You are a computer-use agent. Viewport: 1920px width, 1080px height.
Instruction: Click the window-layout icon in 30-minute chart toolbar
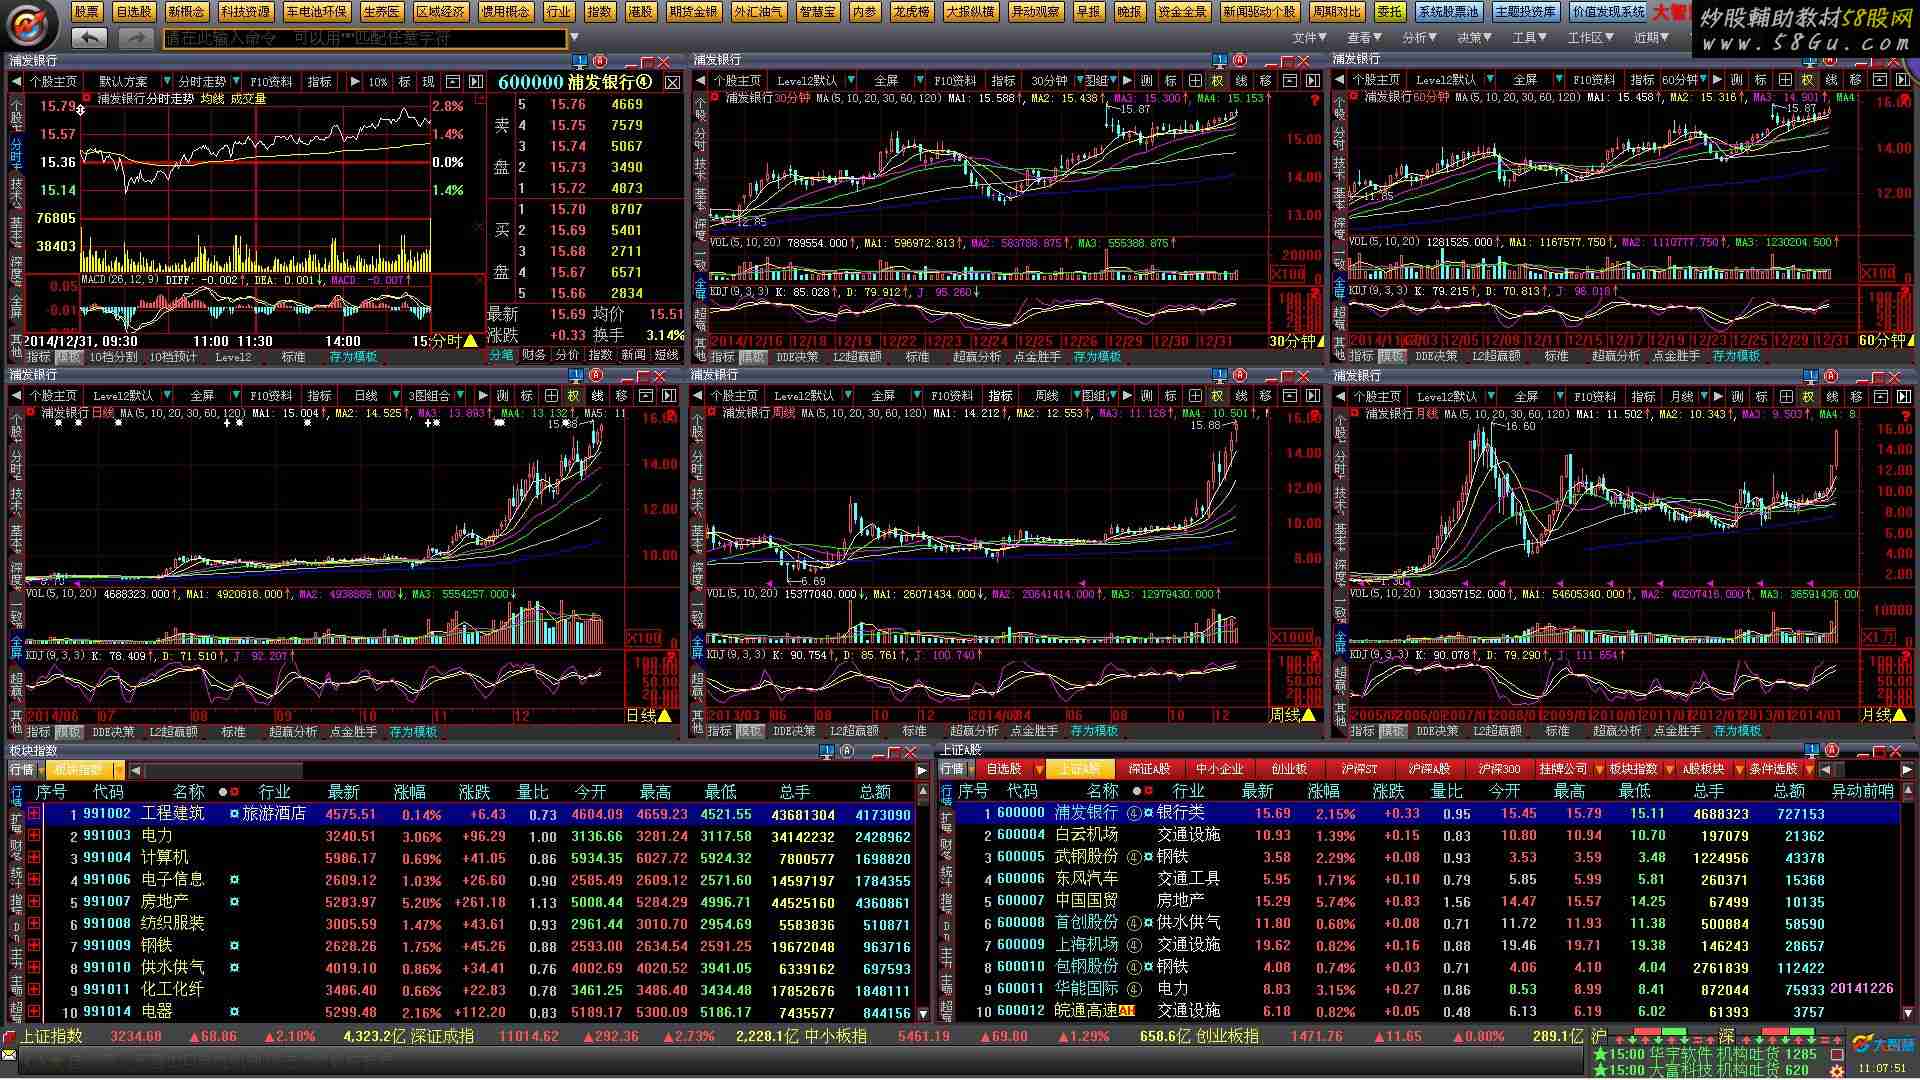[1290, 81]
